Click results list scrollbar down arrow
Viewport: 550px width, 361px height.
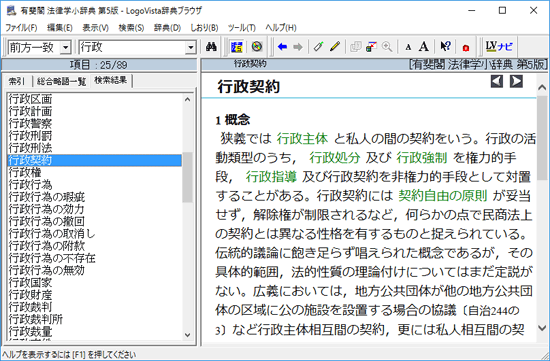[188, 335]
